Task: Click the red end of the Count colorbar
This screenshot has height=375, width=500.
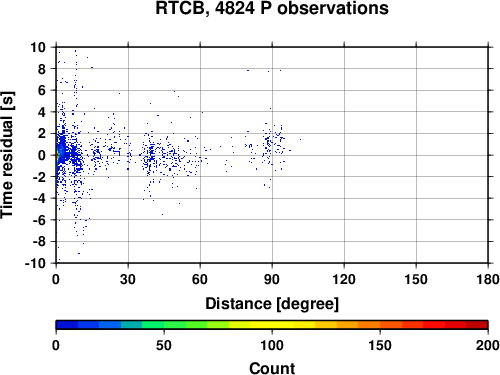Action: [477, 325]
